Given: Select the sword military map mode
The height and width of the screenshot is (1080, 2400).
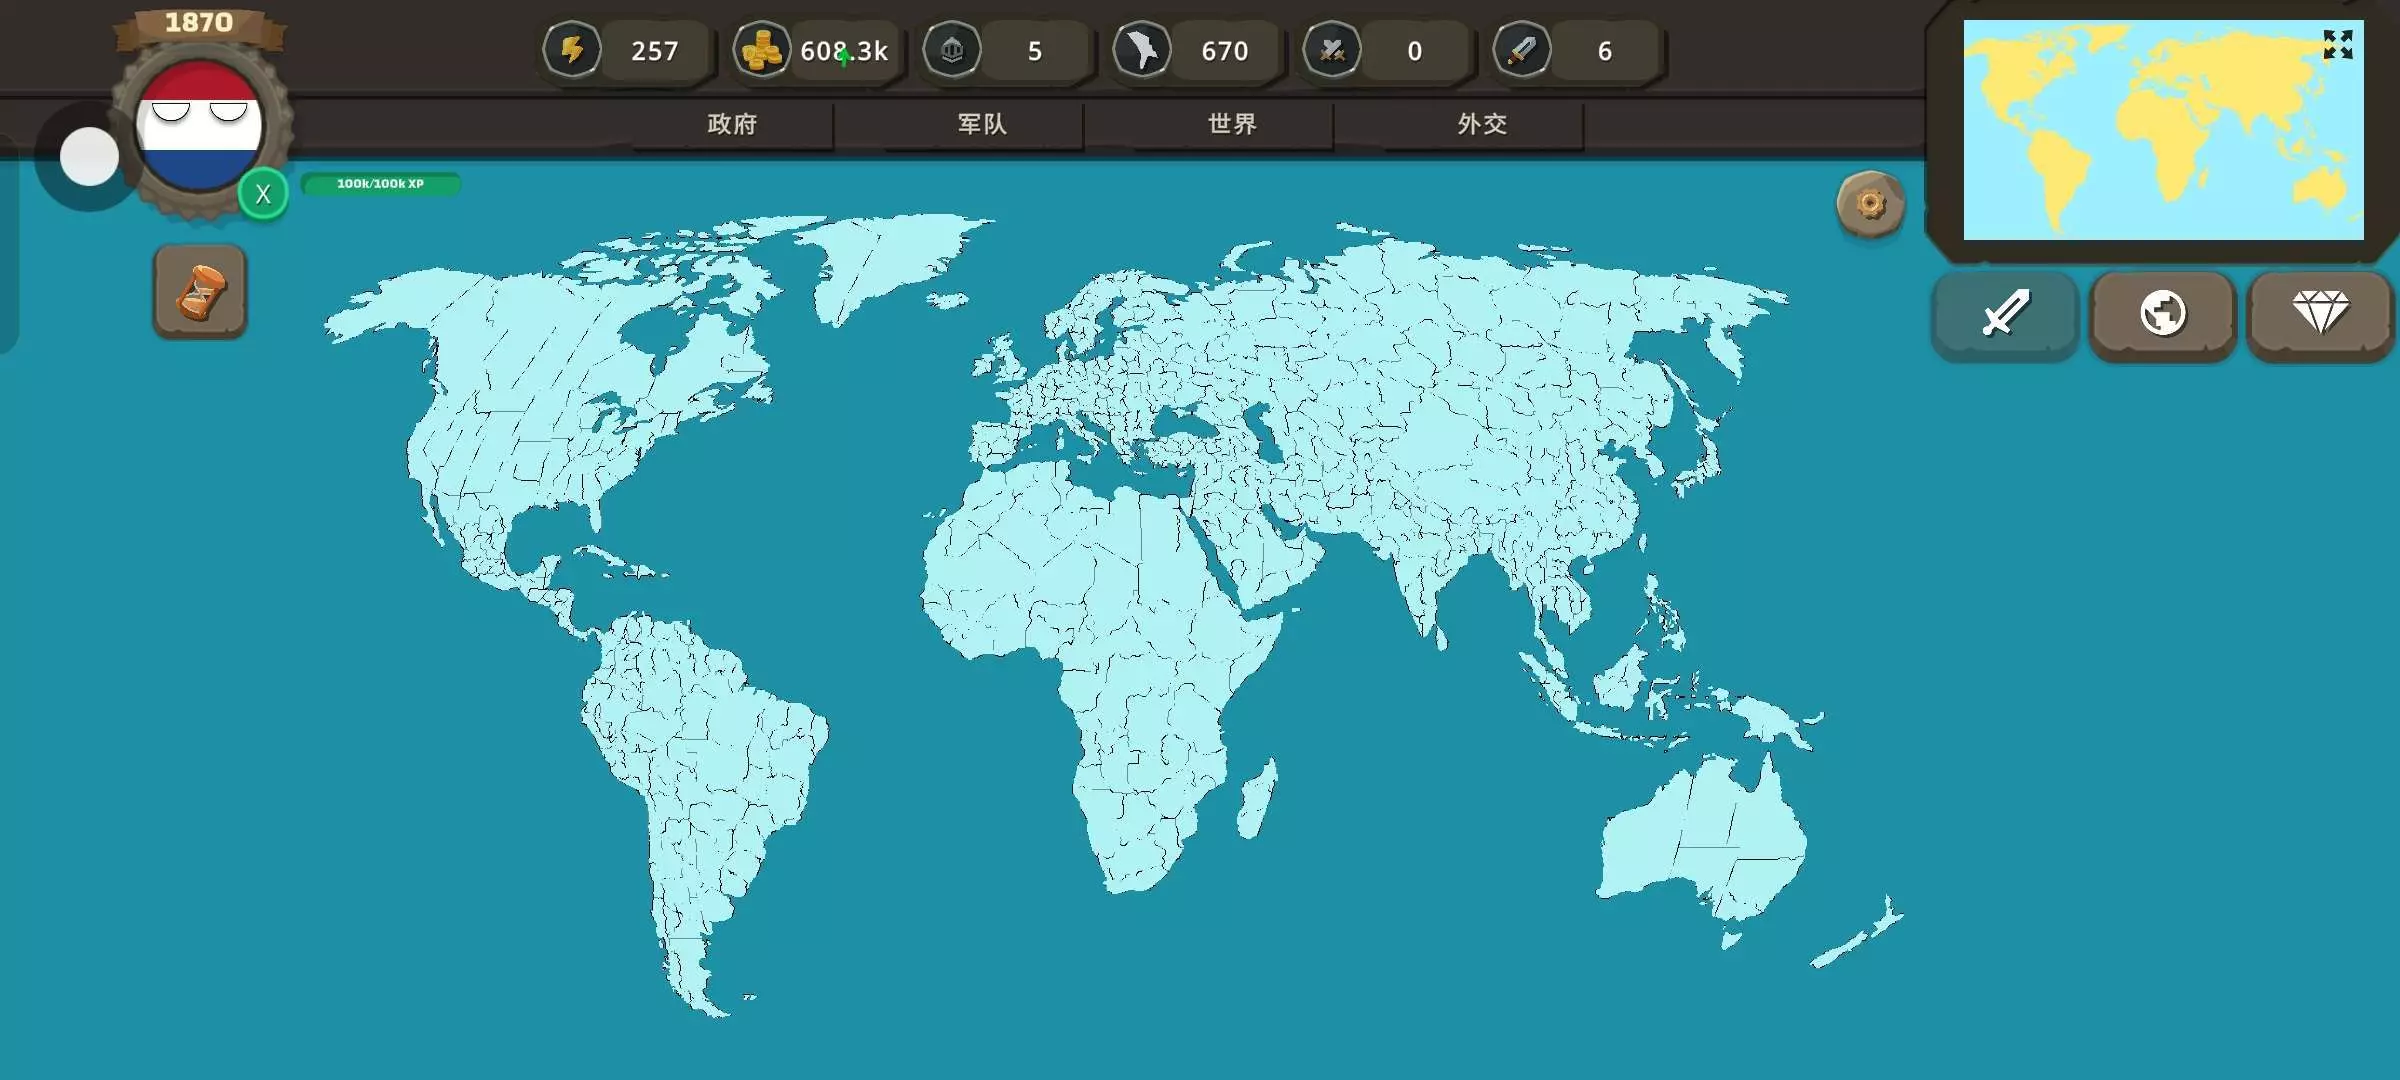Looking at the screenshot, I should (x=2005, y=313).
